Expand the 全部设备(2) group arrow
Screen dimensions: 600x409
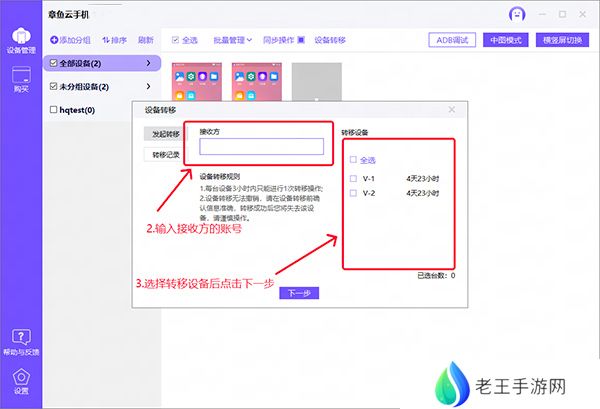click(x=148, y=63)
